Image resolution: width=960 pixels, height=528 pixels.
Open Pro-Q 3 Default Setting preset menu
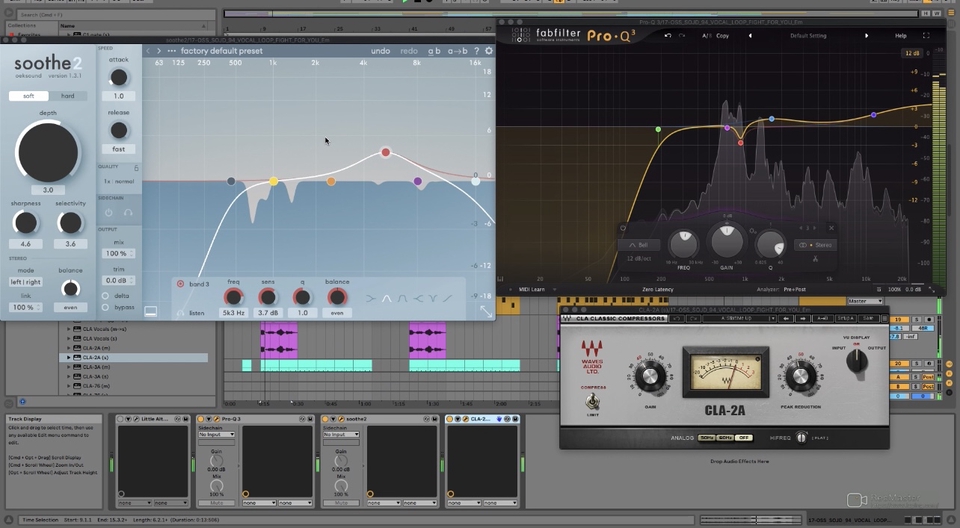[808, 36]
